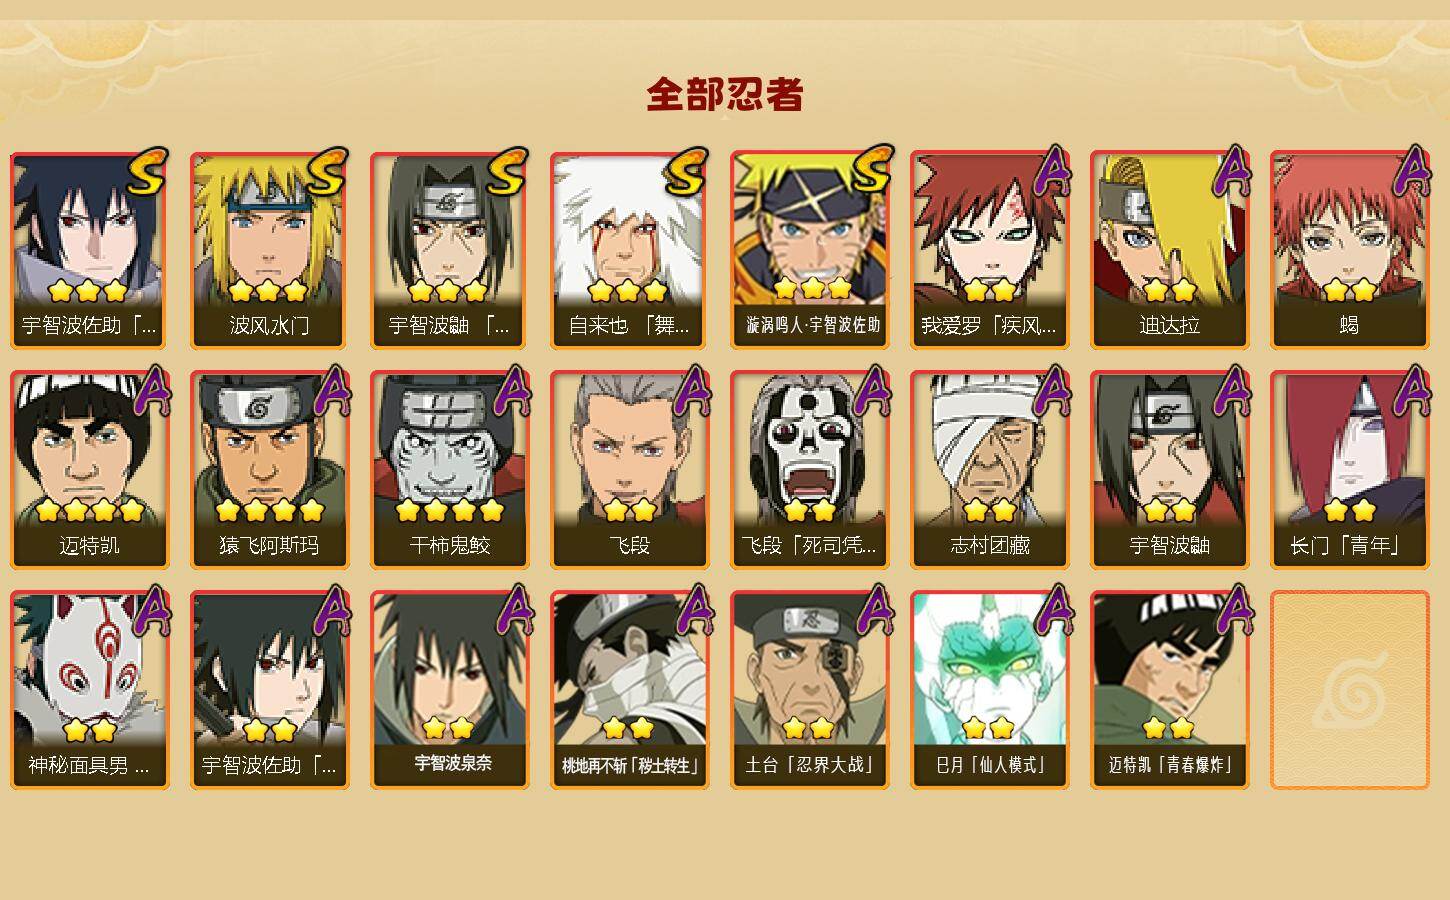Click the A rank badge on 我爱罗 card
The height and width of the screenshot is (900, 1450).
[x=1050, y=170]
